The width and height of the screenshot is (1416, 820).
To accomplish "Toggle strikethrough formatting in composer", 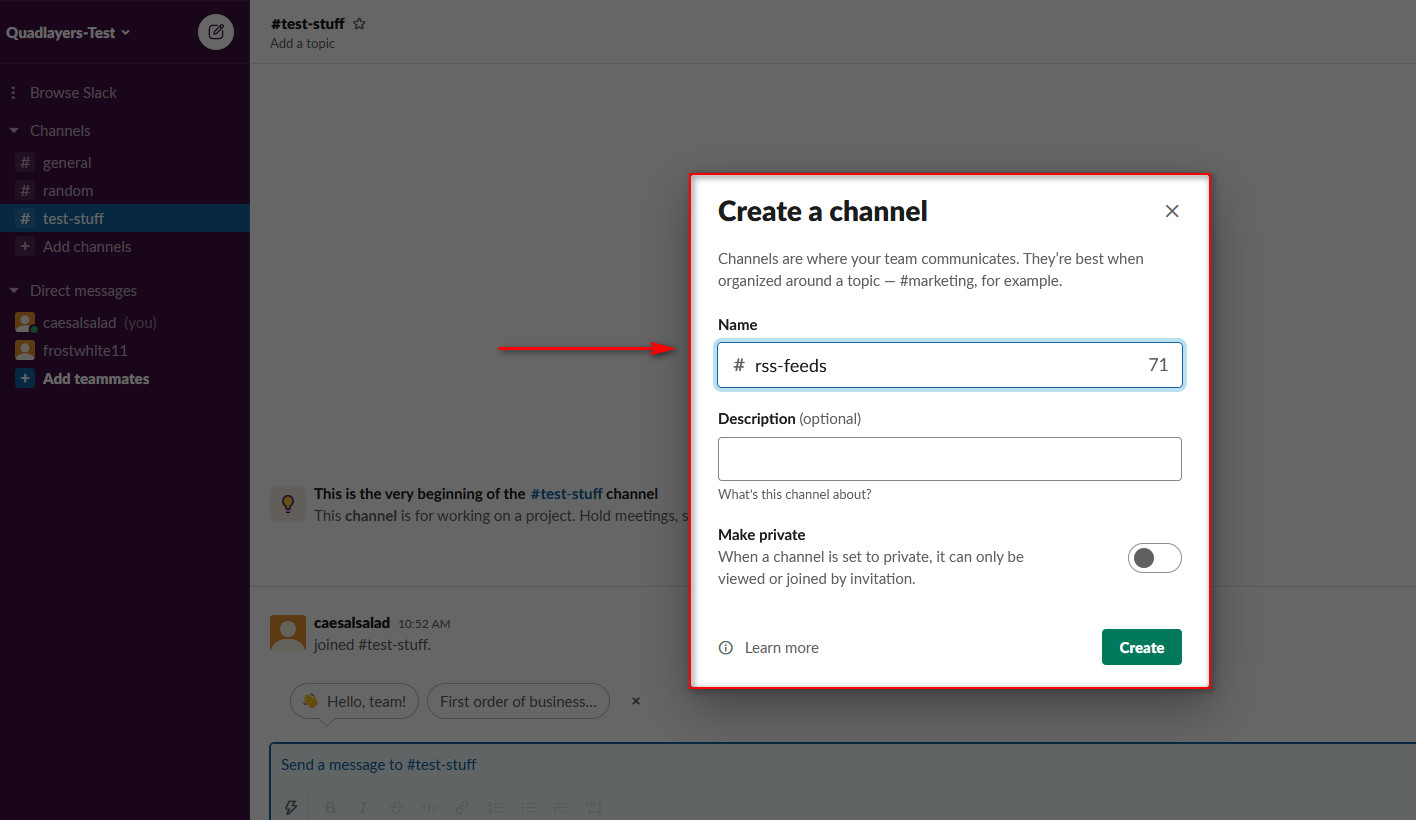I will [x=396, y=807].
